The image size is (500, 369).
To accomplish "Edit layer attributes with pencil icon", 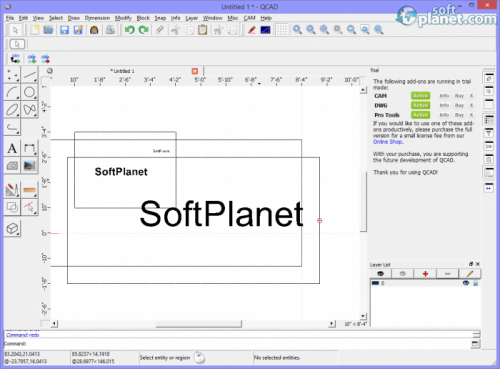I will [x=470, y=274].
